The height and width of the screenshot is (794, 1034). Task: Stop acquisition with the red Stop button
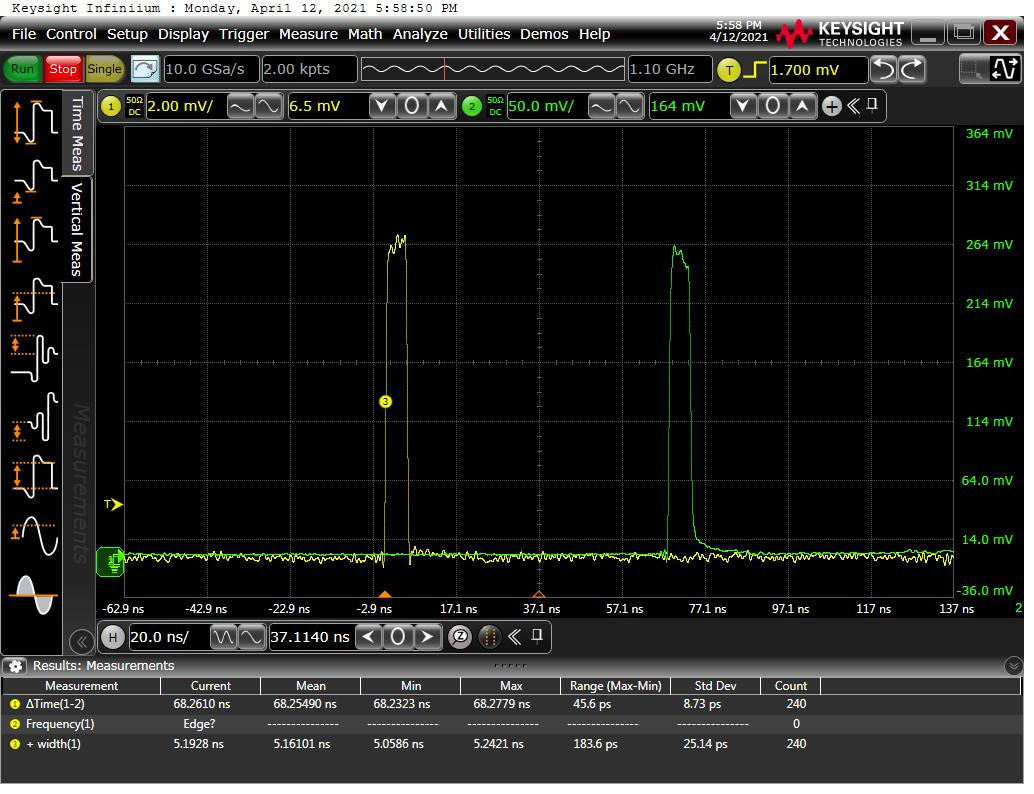[x=63, y=69]
